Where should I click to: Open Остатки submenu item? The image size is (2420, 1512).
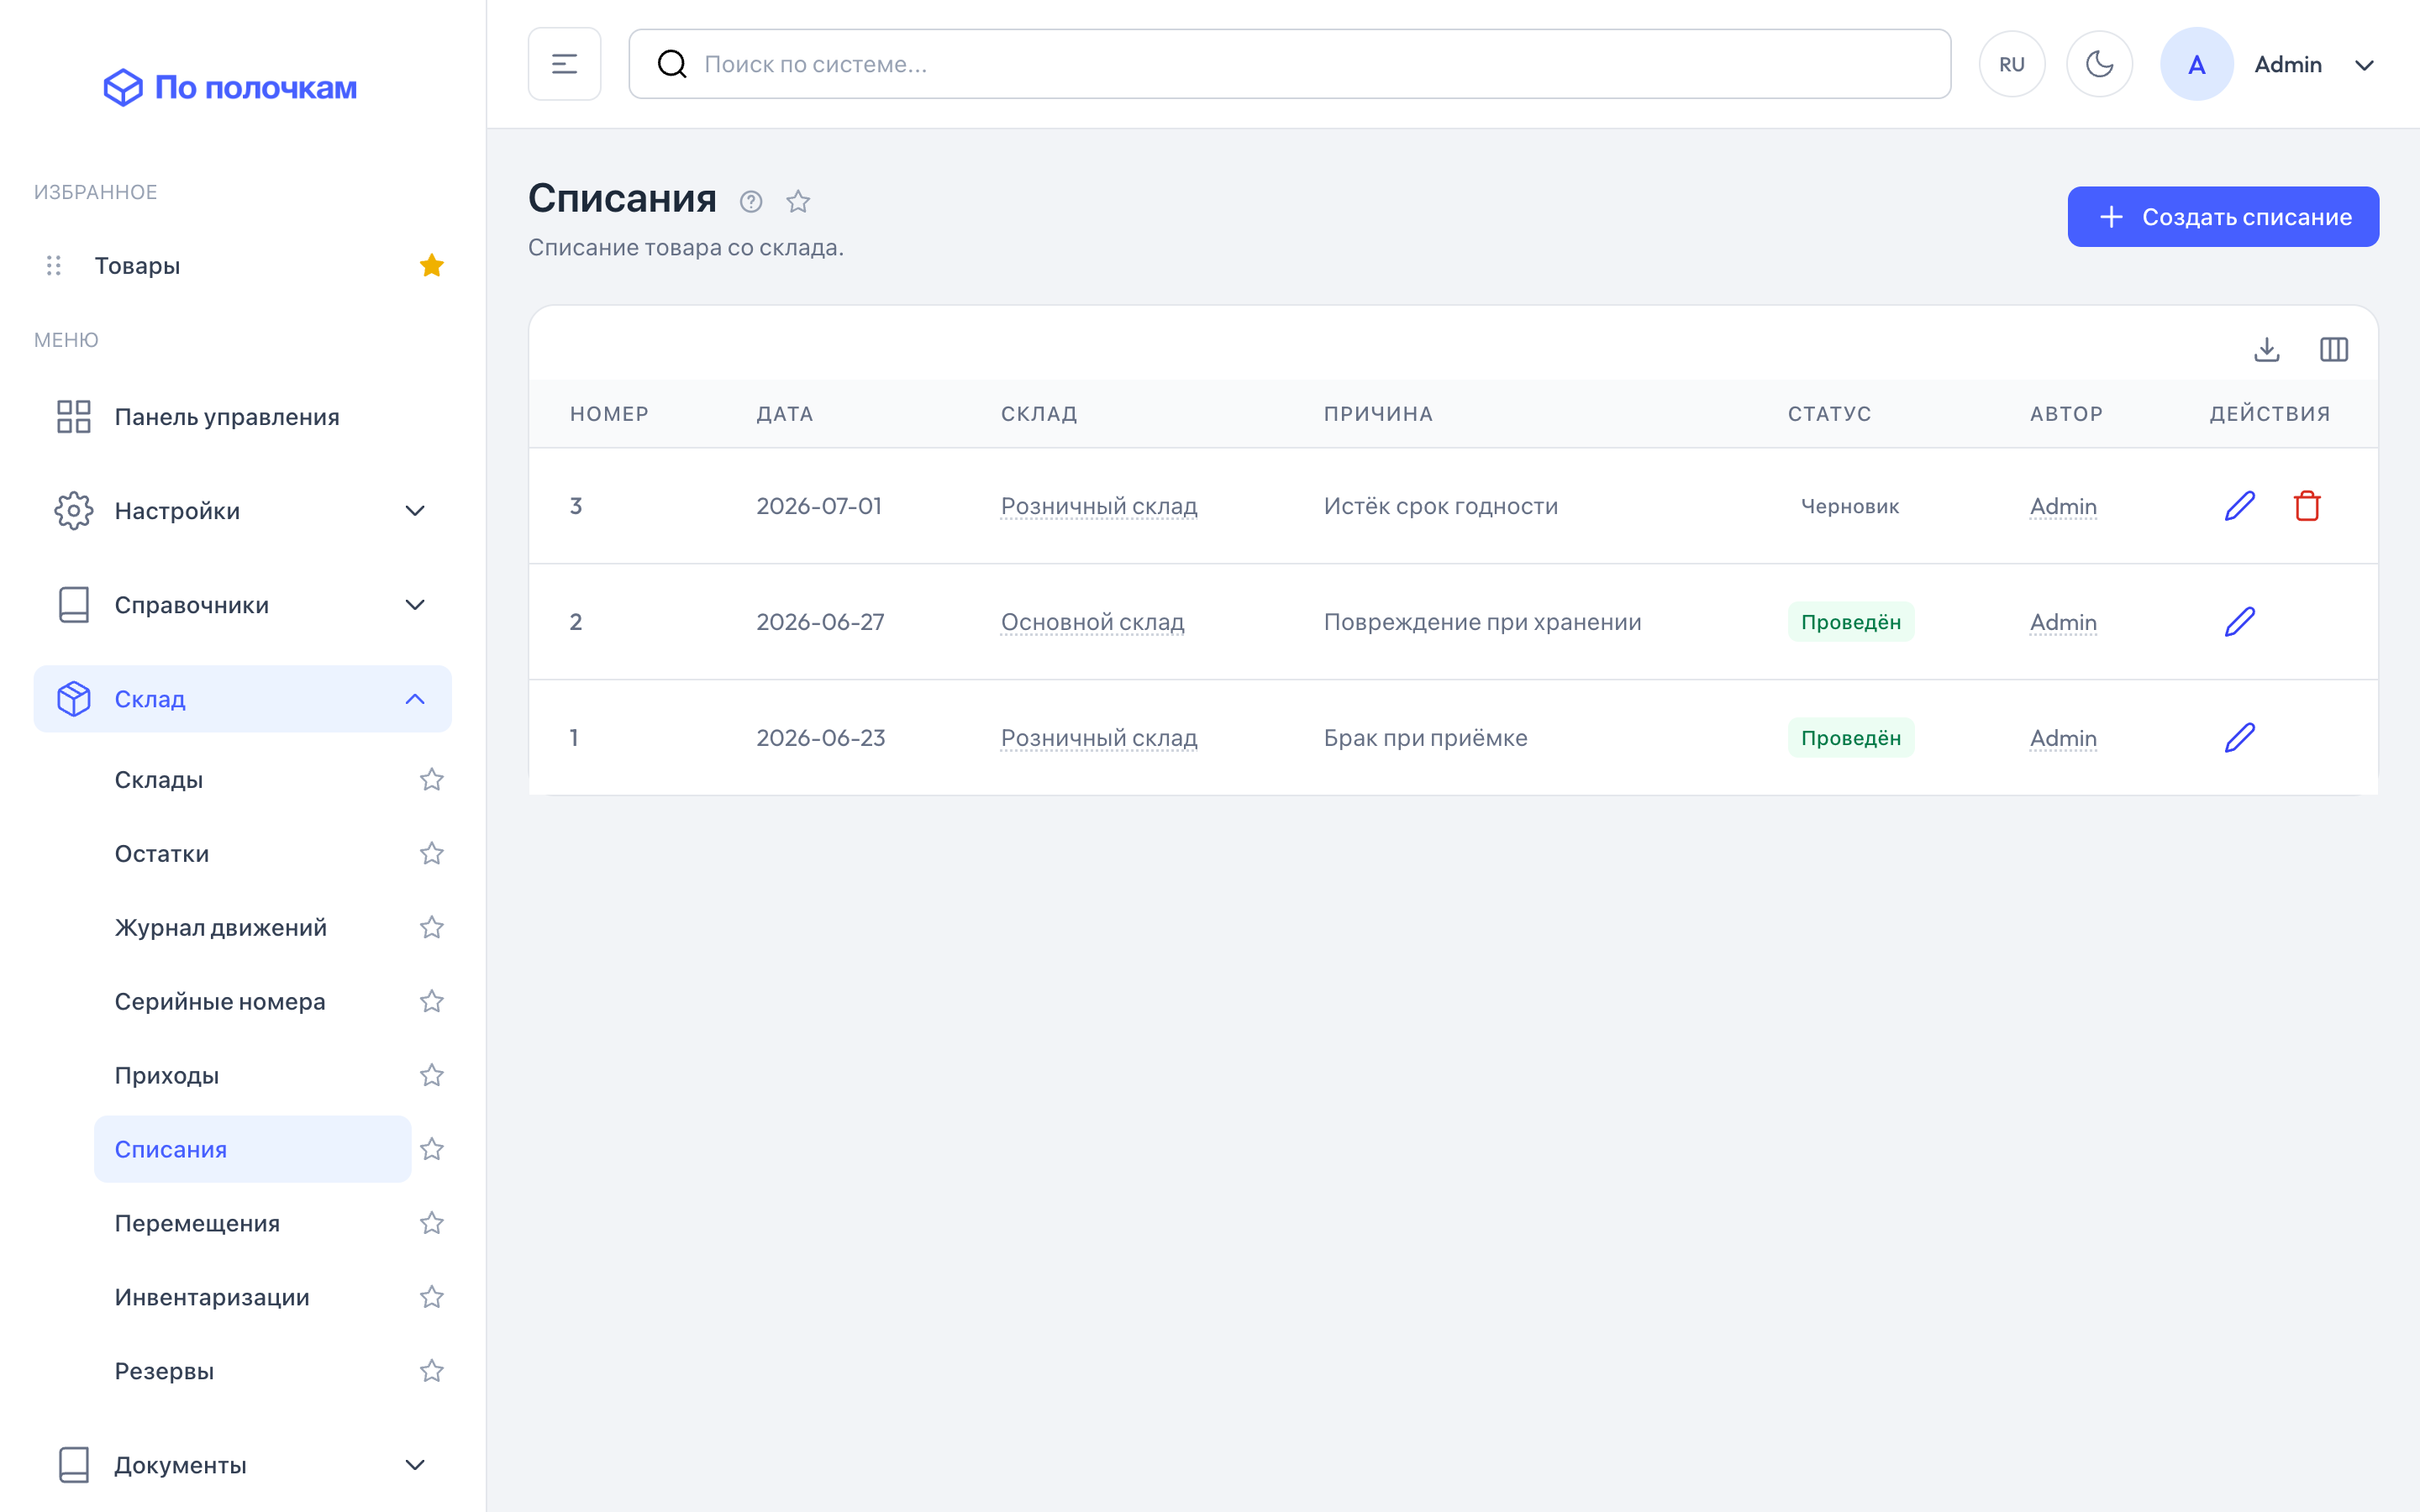tap(162, 854)
